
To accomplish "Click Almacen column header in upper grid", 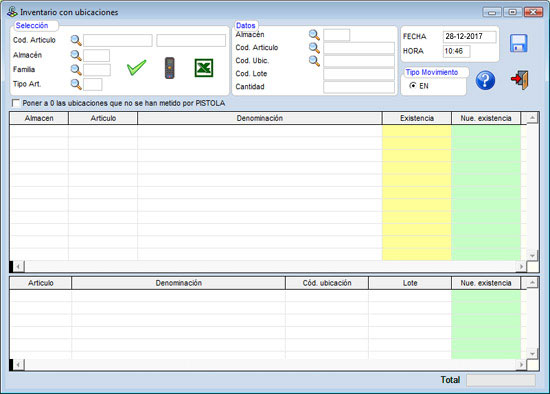I will [39, 118].
